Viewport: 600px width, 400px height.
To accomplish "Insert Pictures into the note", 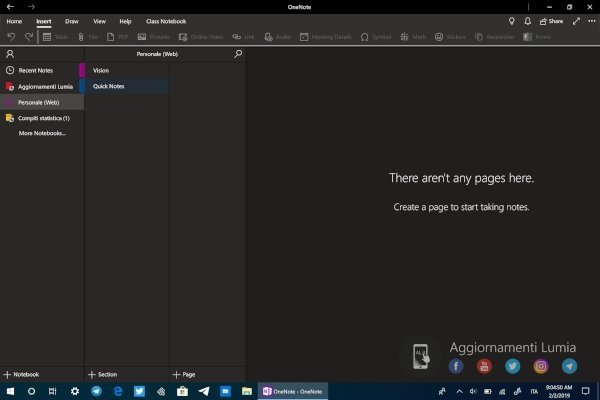I will (x=153, y=37).
